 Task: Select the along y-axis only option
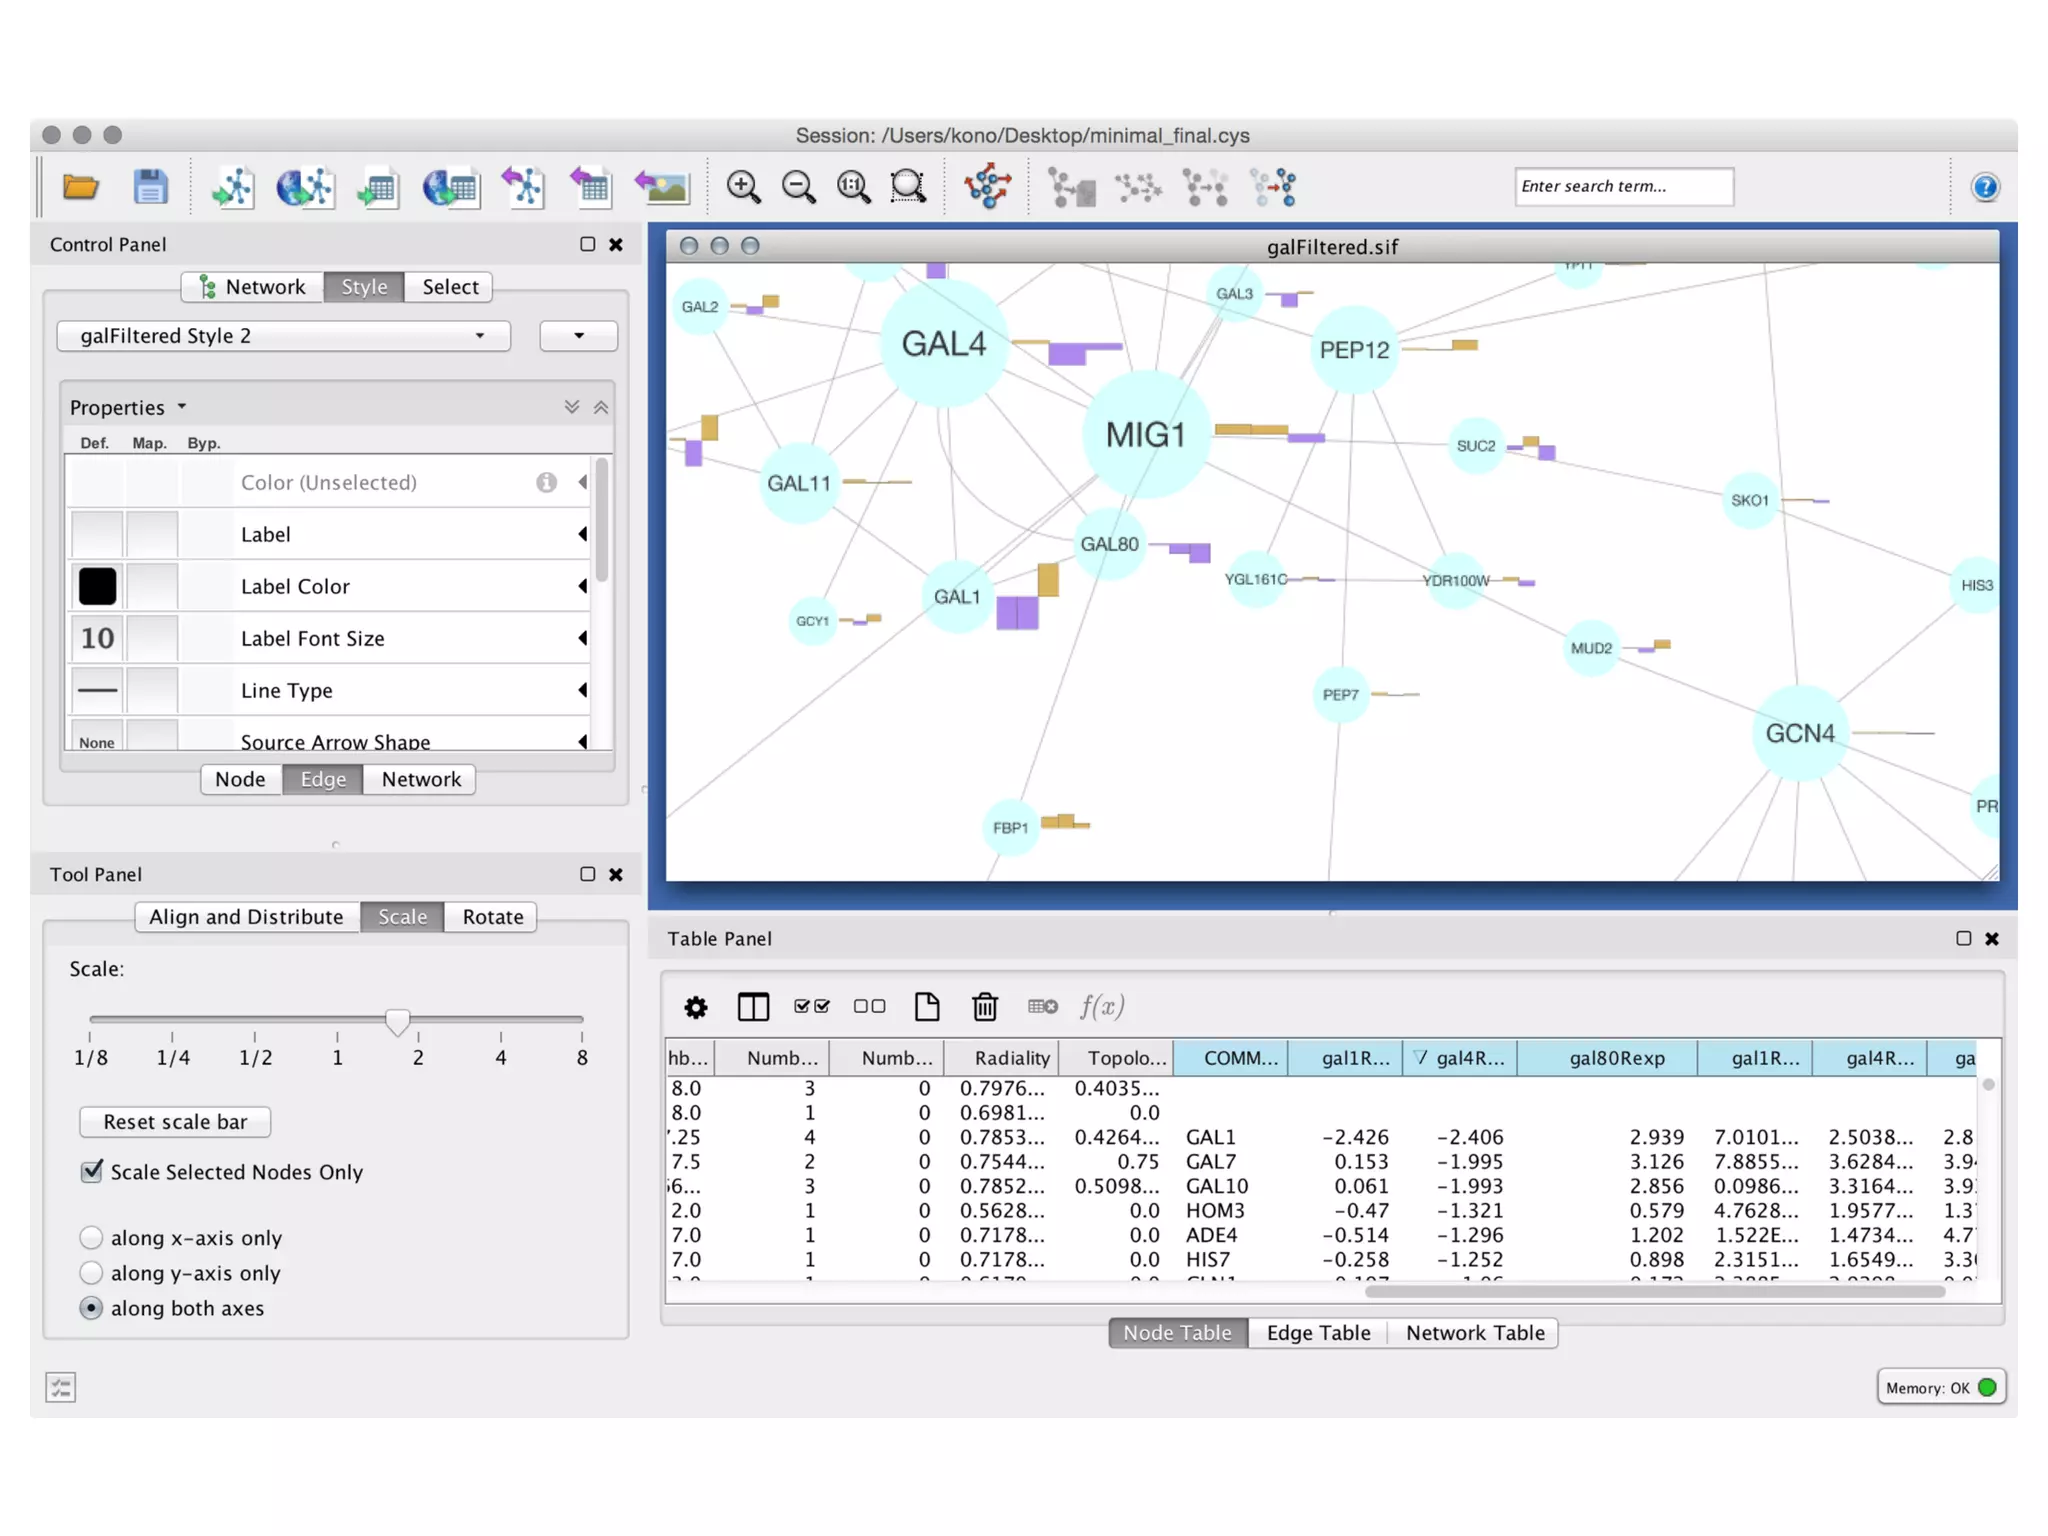(x=91, y=1273)
